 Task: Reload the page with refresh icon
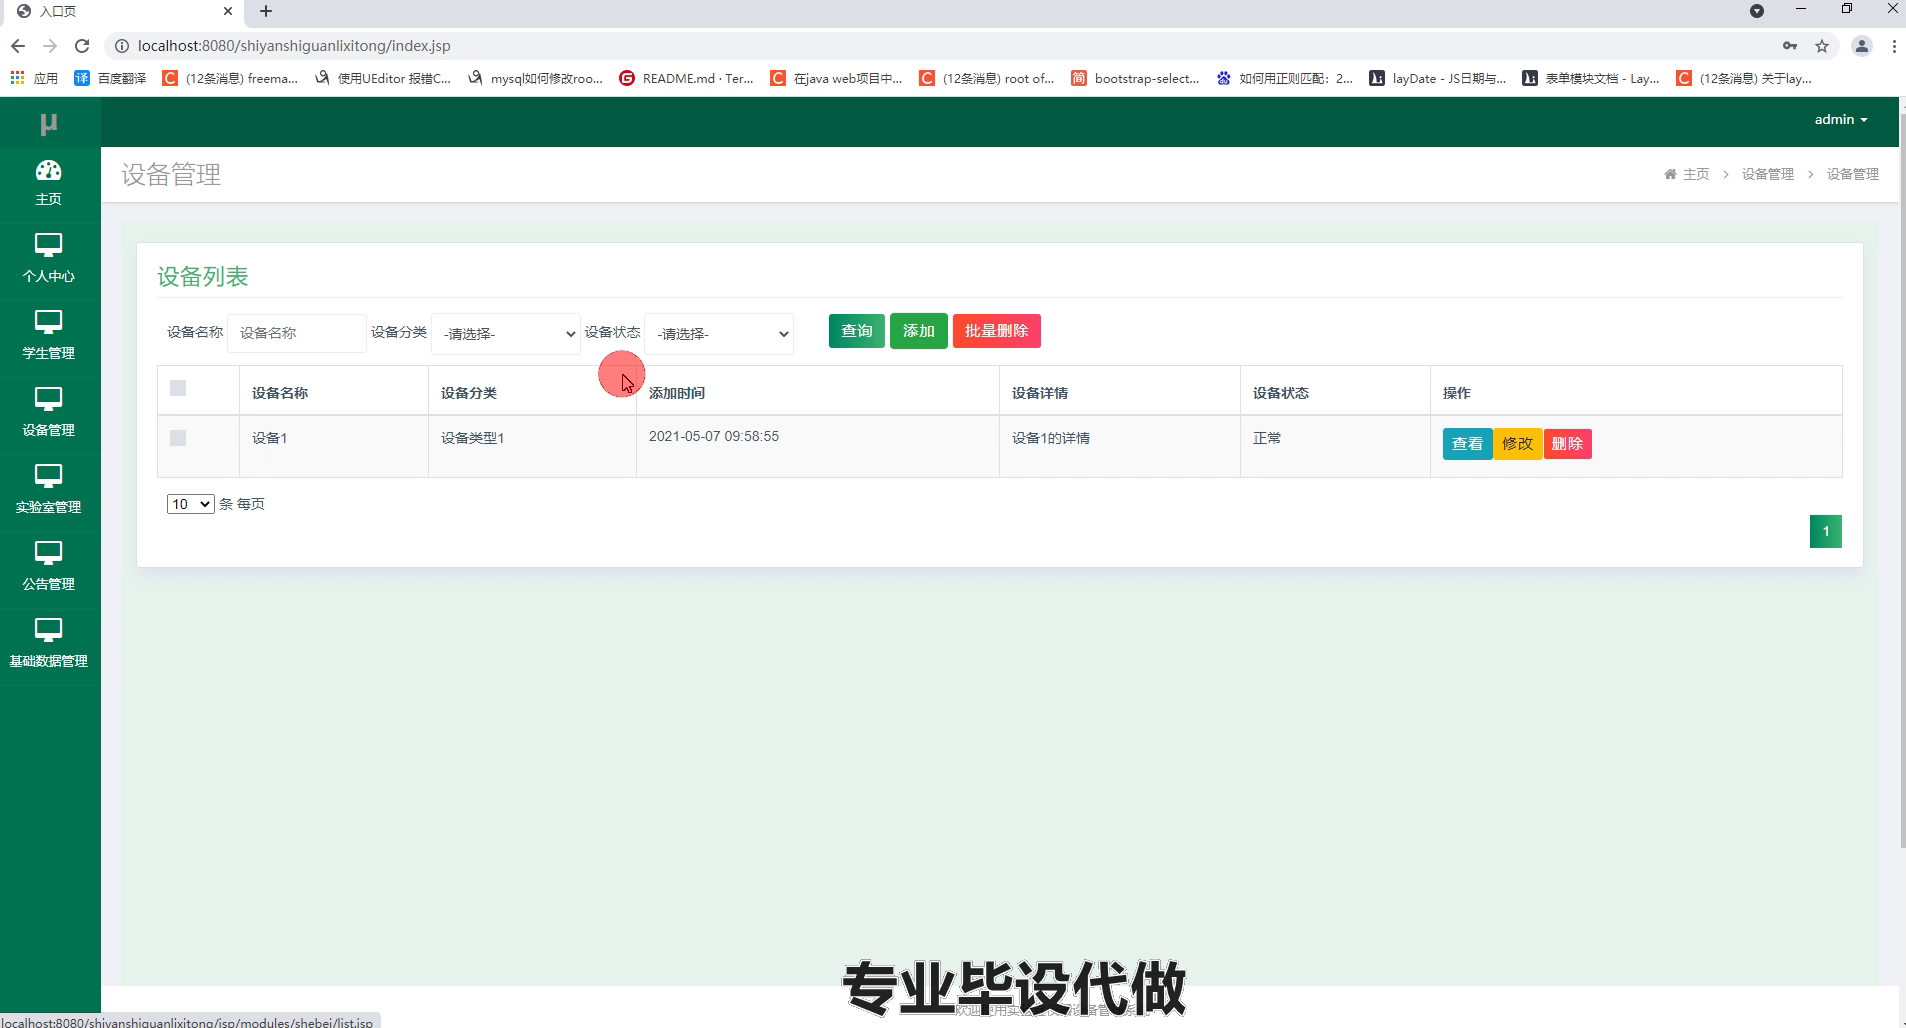coord(82,46)
